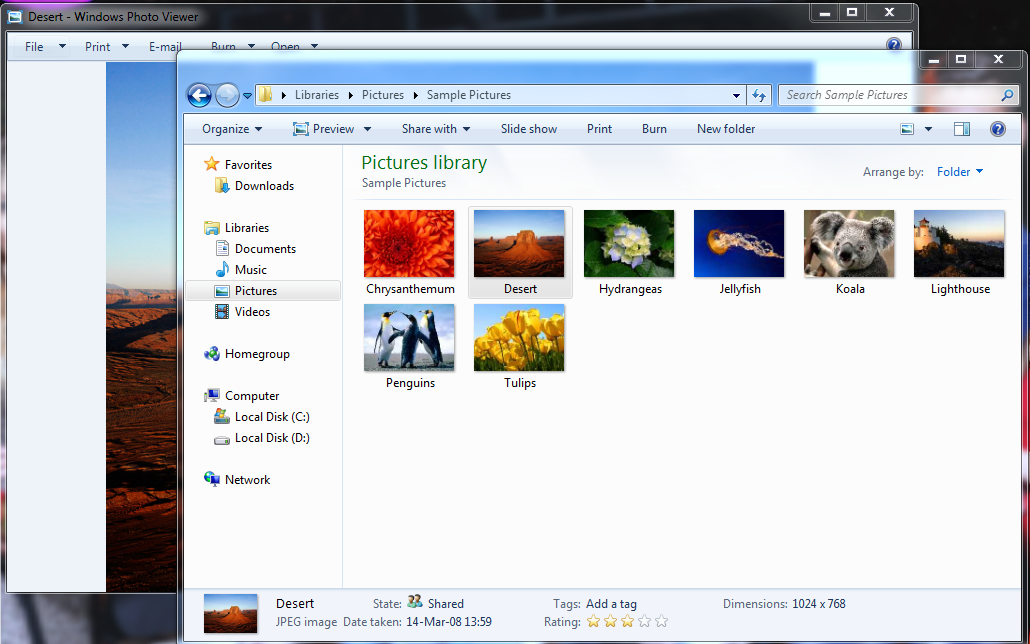
Task: Click the Forward navigation arrow in Explorer
Action: (227, 95)
